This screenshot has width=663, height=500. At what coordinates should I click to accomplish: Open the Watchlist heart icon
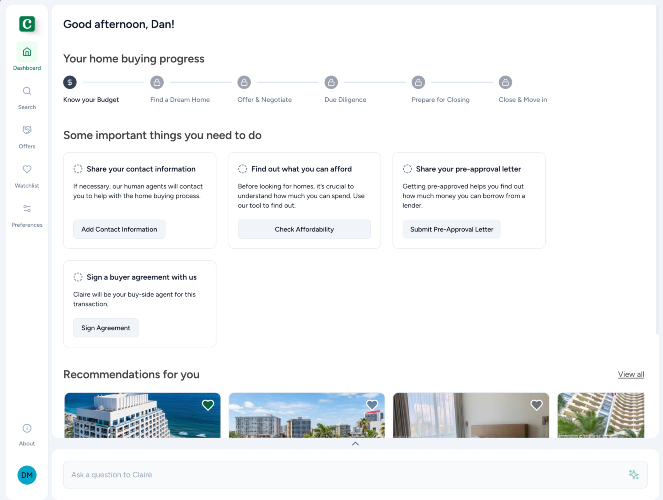coord(27,169)
